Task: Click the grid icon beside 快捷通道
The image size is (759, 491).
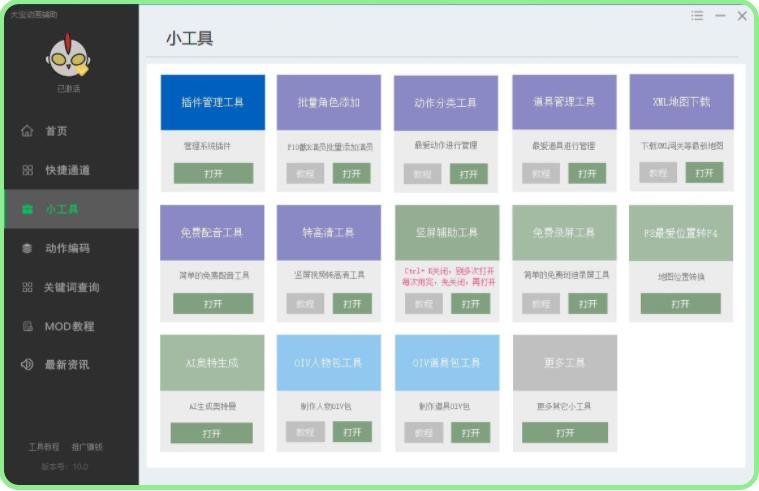Action: click(x=27, y=170)
